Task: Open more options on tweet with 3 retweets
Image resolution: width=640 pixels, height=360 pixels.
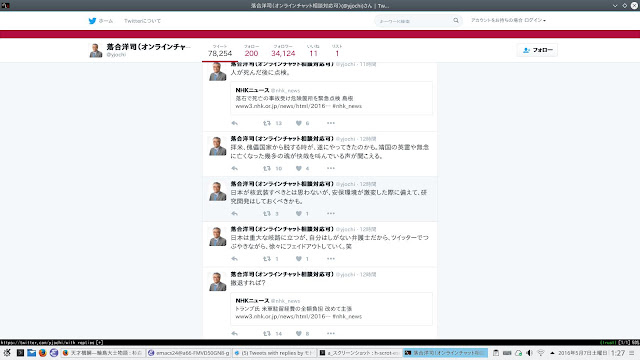Action: (331, 213)
